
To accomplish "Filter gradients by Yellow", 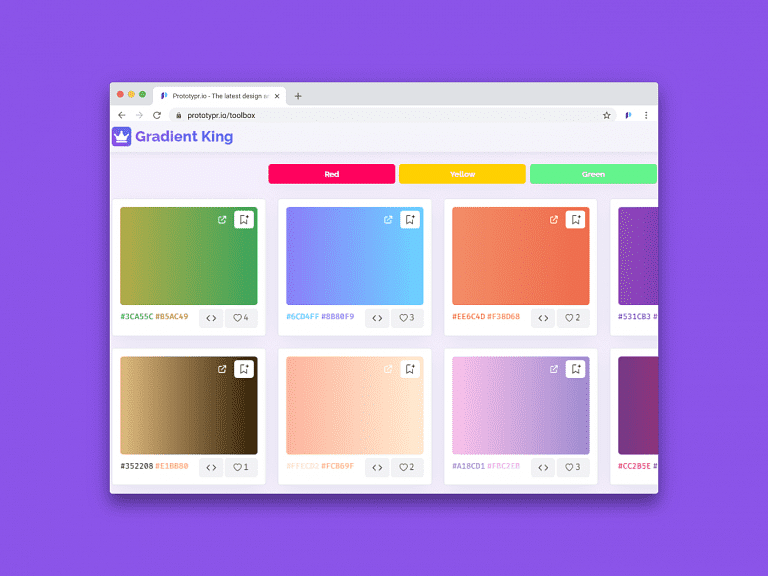I will (462, 174).
